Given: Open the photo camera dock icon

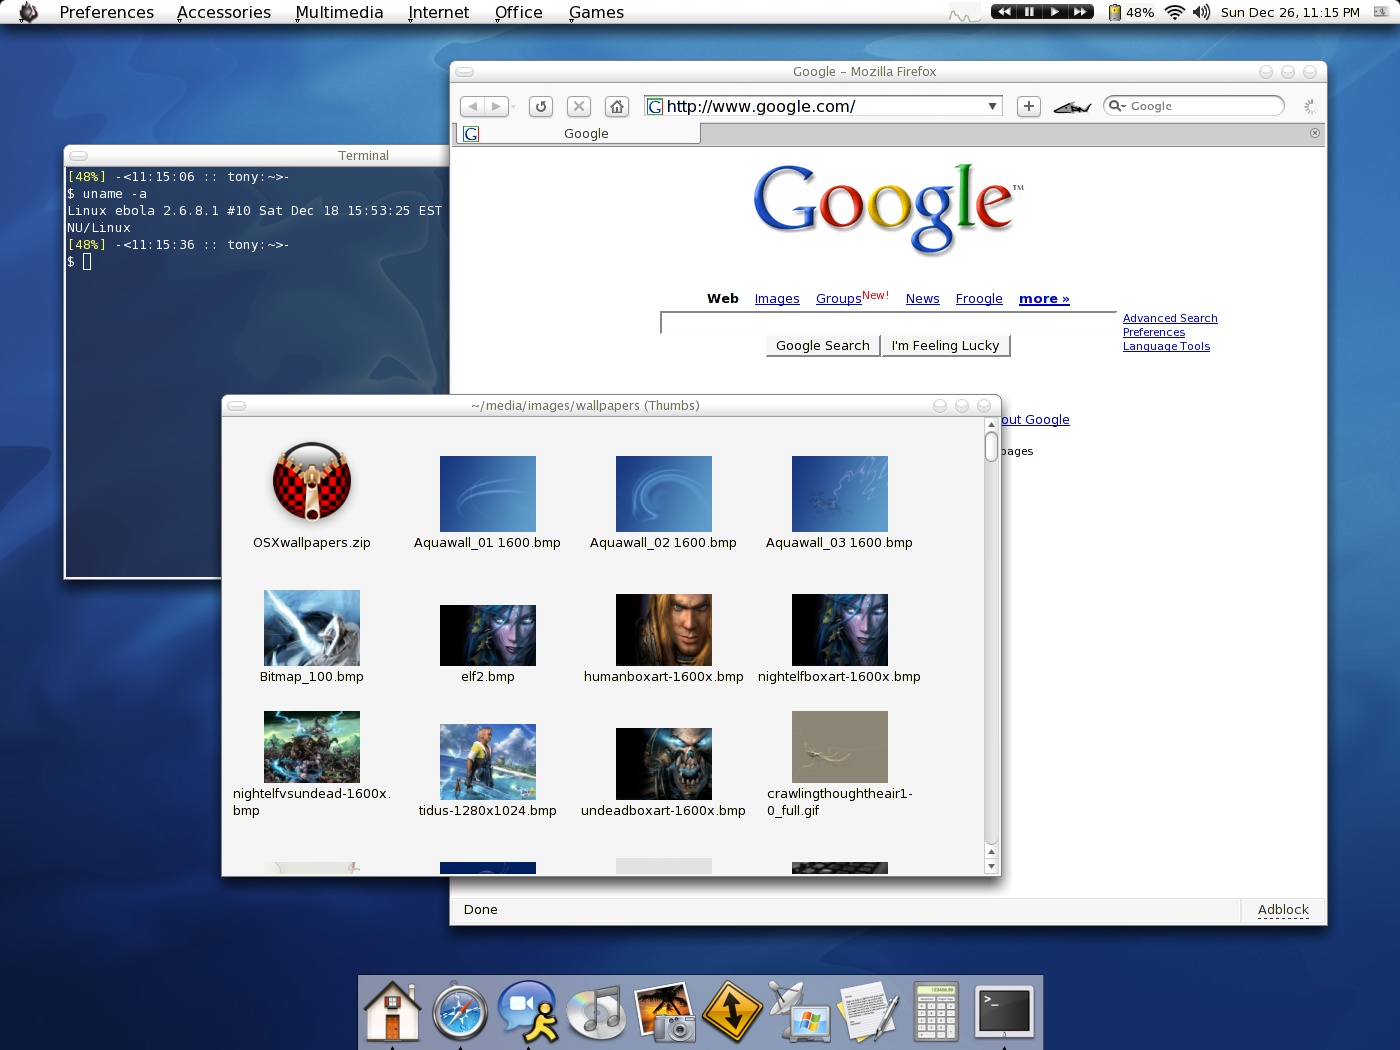Looking at the screenshot, I should tap(666, 1012).
